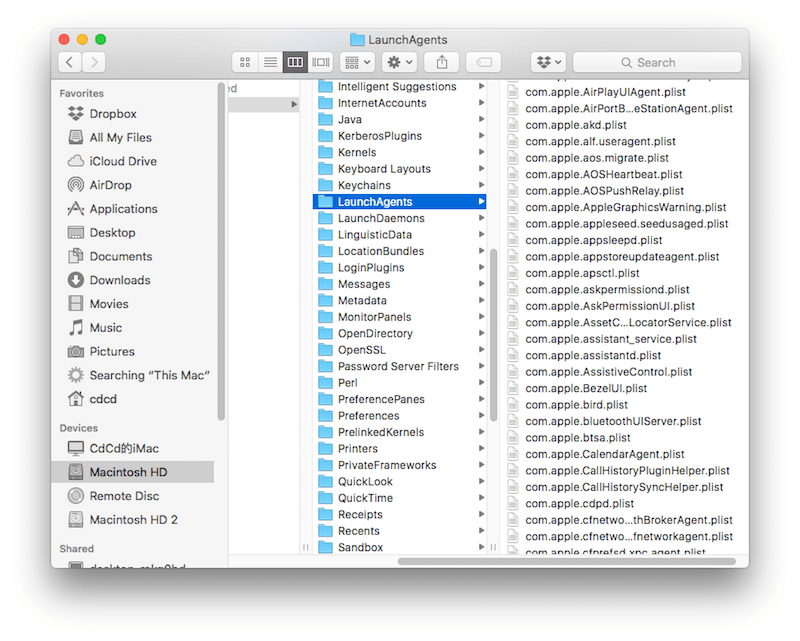Open iCloud Drive from sidebar
Screen dimensions: 800x641
point(133,161)
